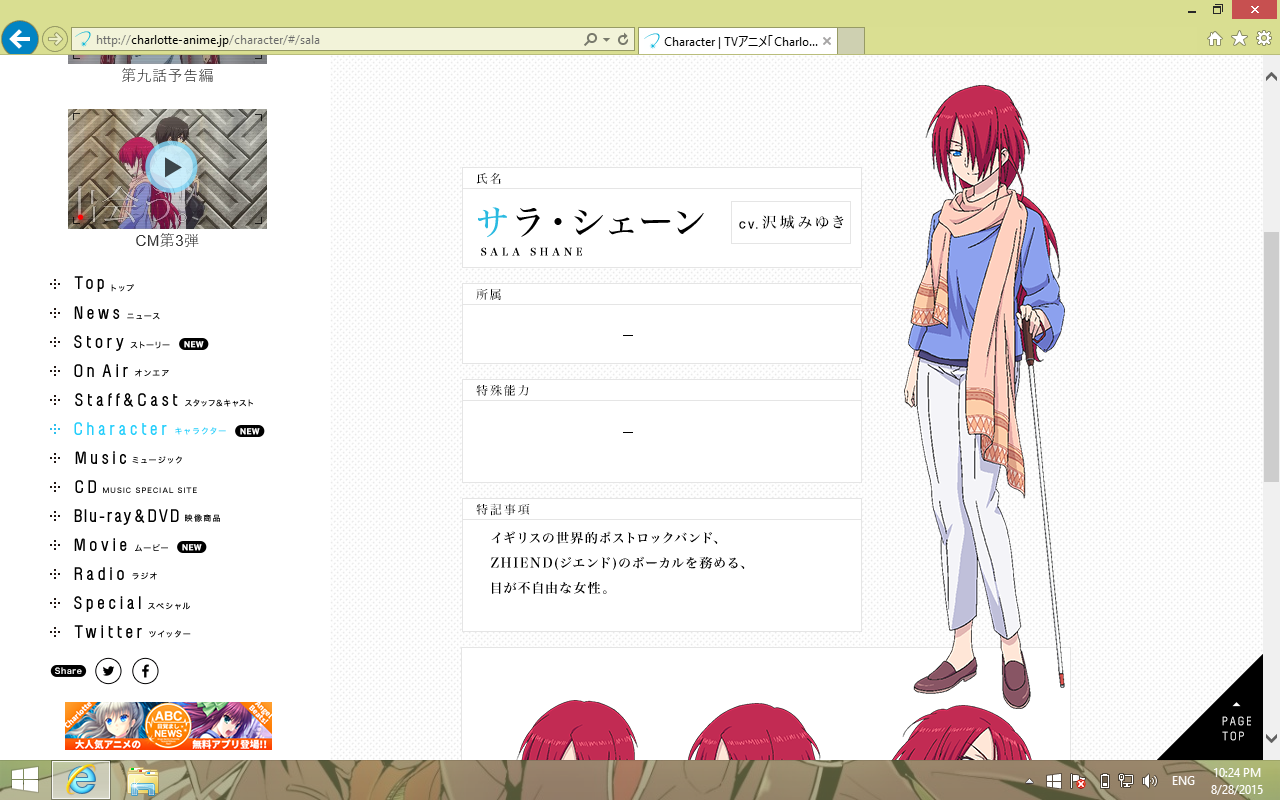Open the Radio menu link
Screen dimensions: 1280x800
pos(116,575)
